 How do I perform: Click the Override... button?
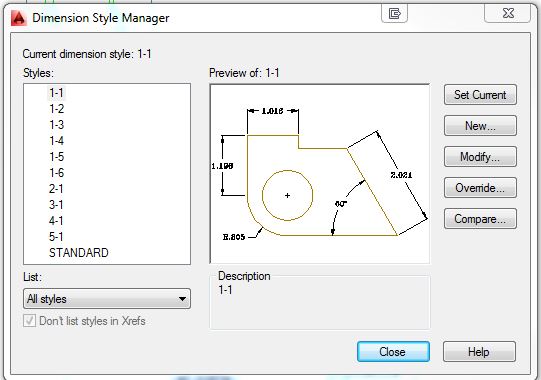[x=480, y=188]
